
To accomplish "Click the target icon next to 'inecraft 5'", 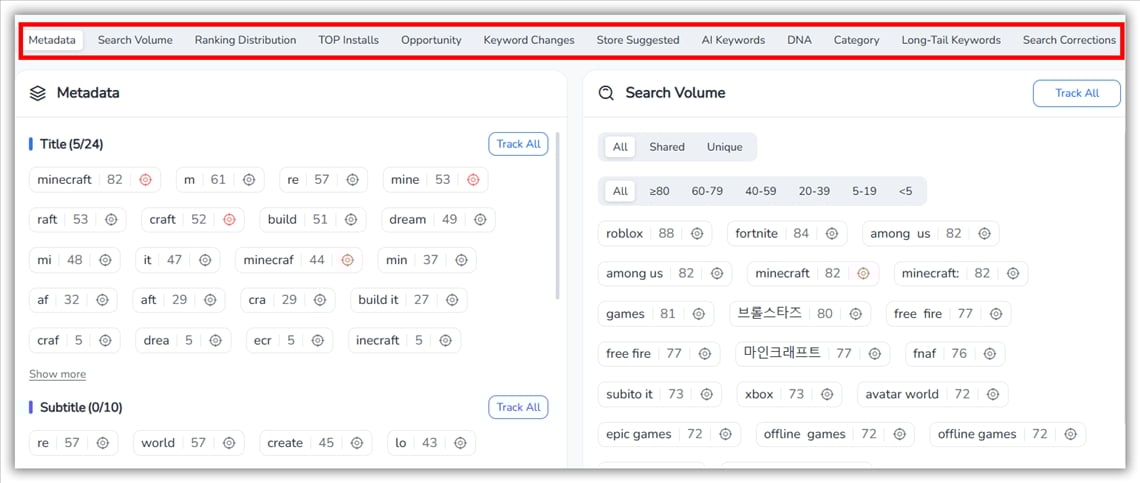I will (445, 340).
